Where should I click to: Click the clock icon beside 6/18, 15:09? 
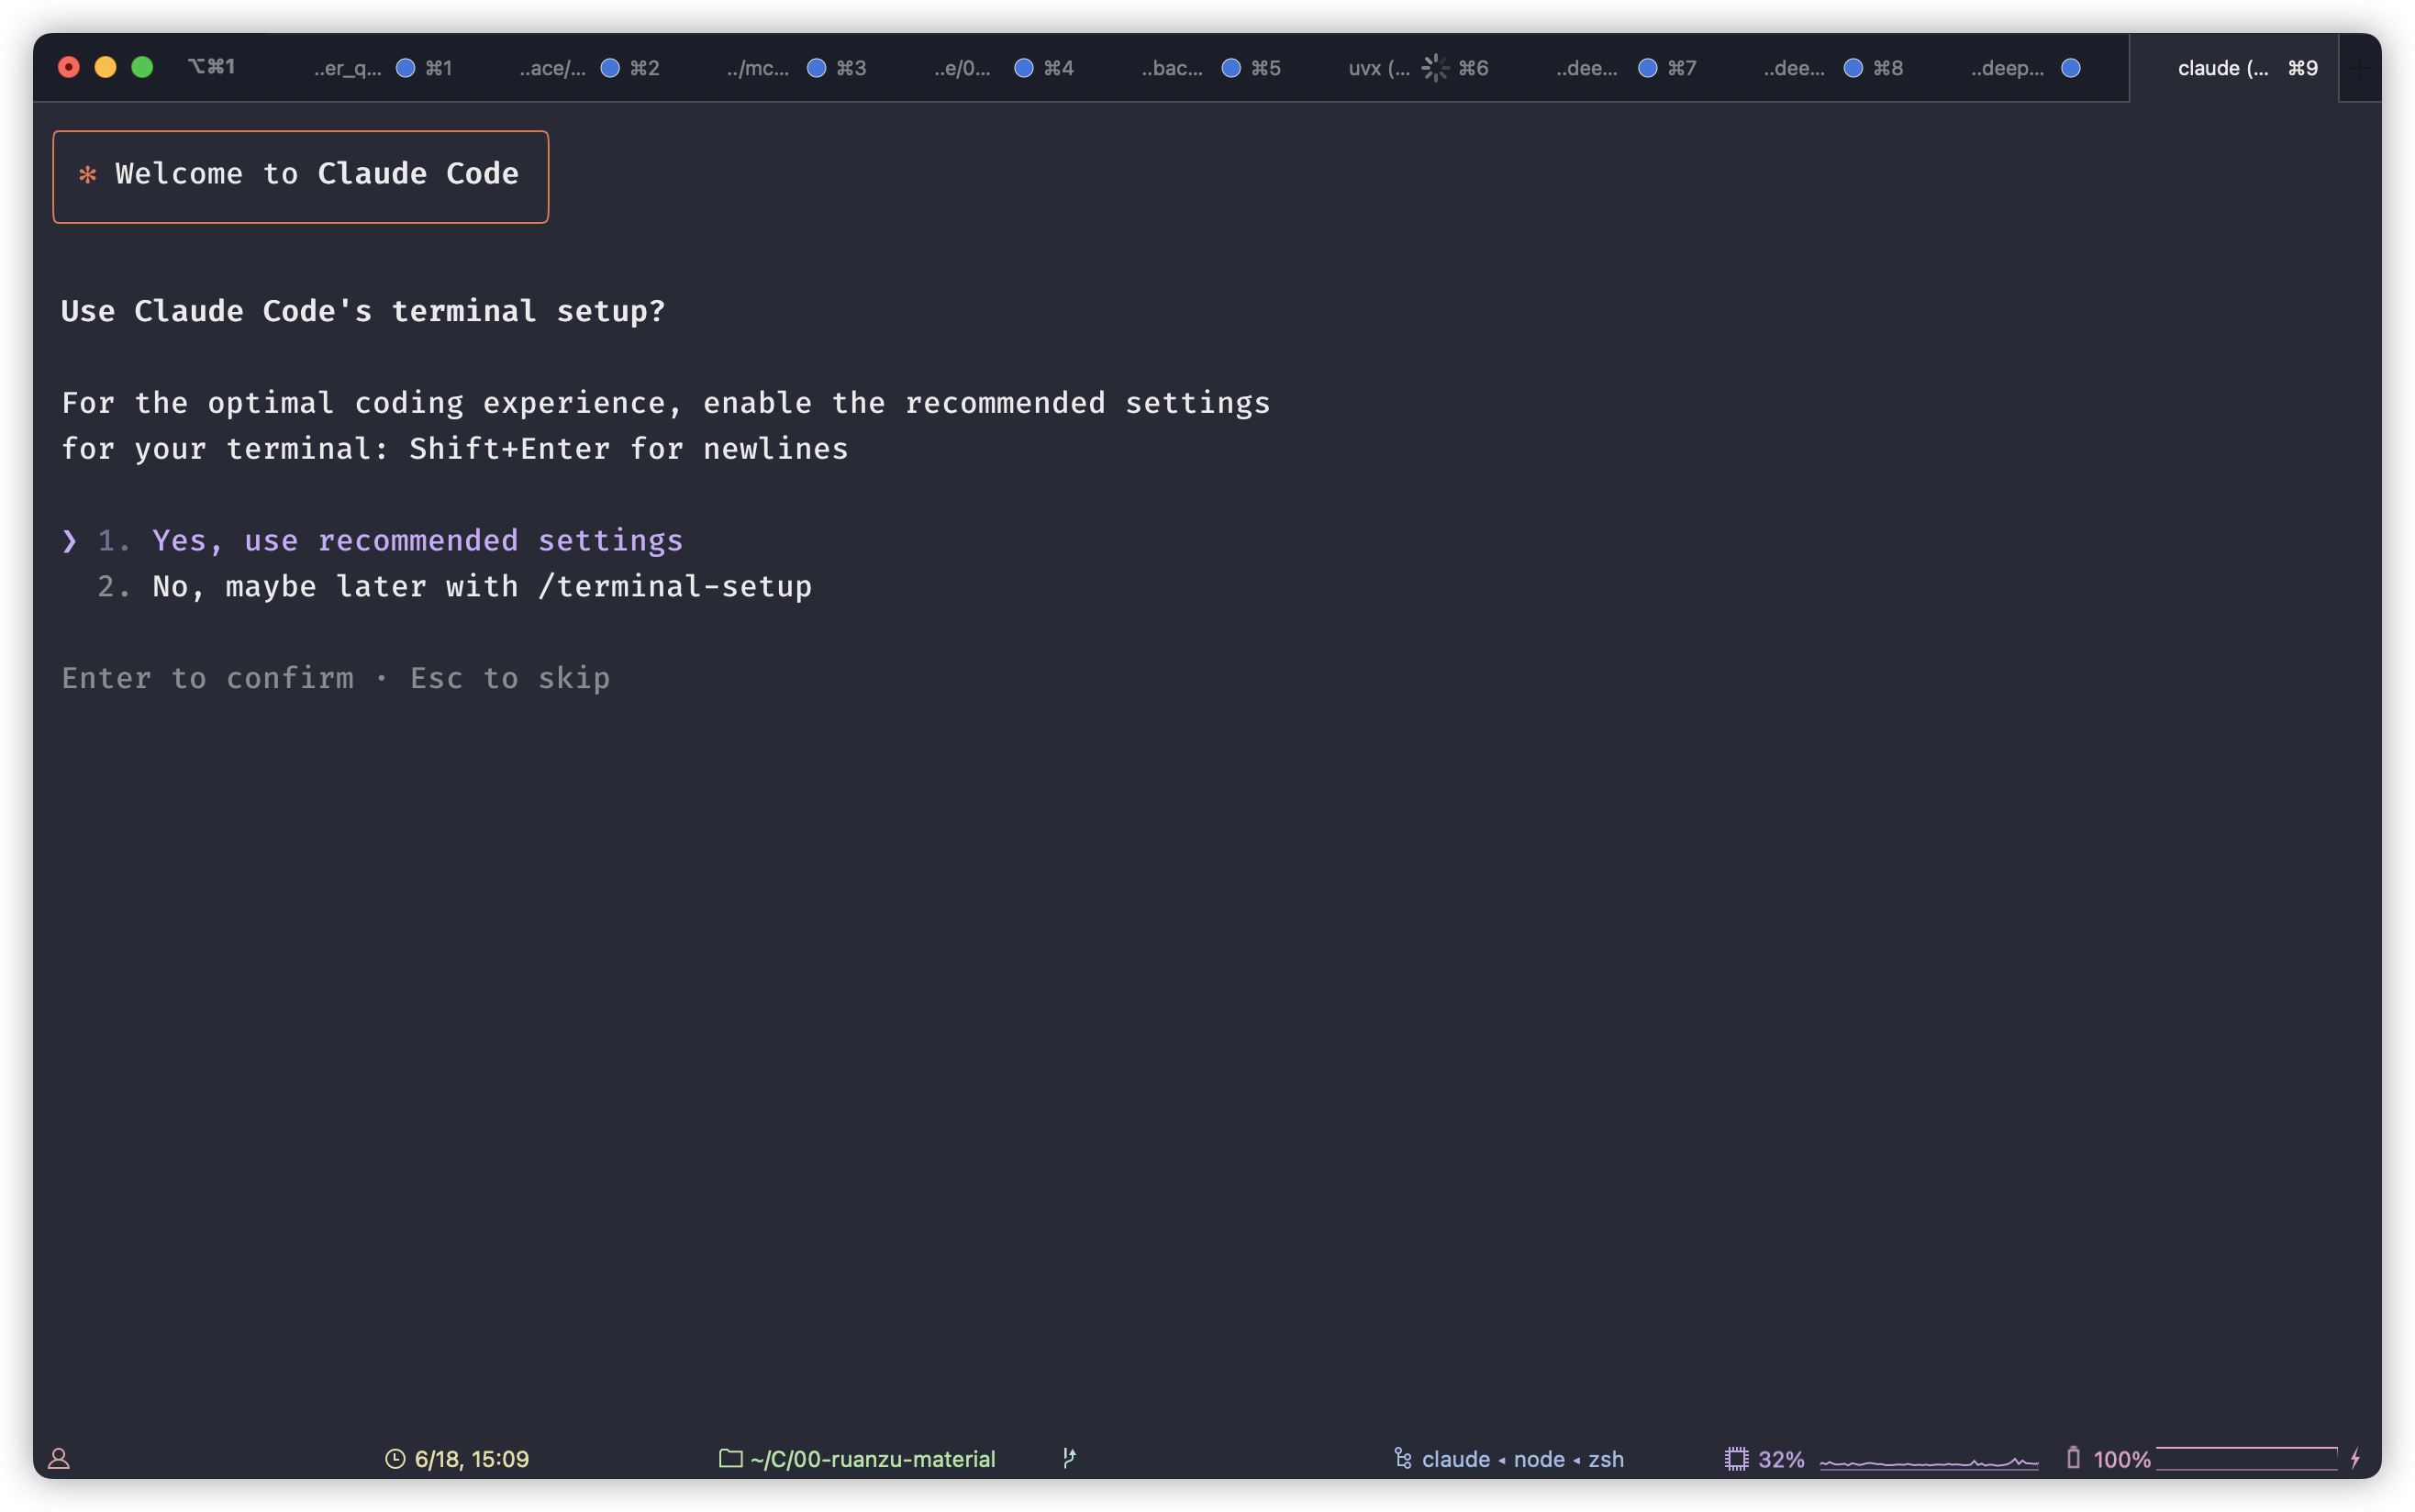point(395,1459)
